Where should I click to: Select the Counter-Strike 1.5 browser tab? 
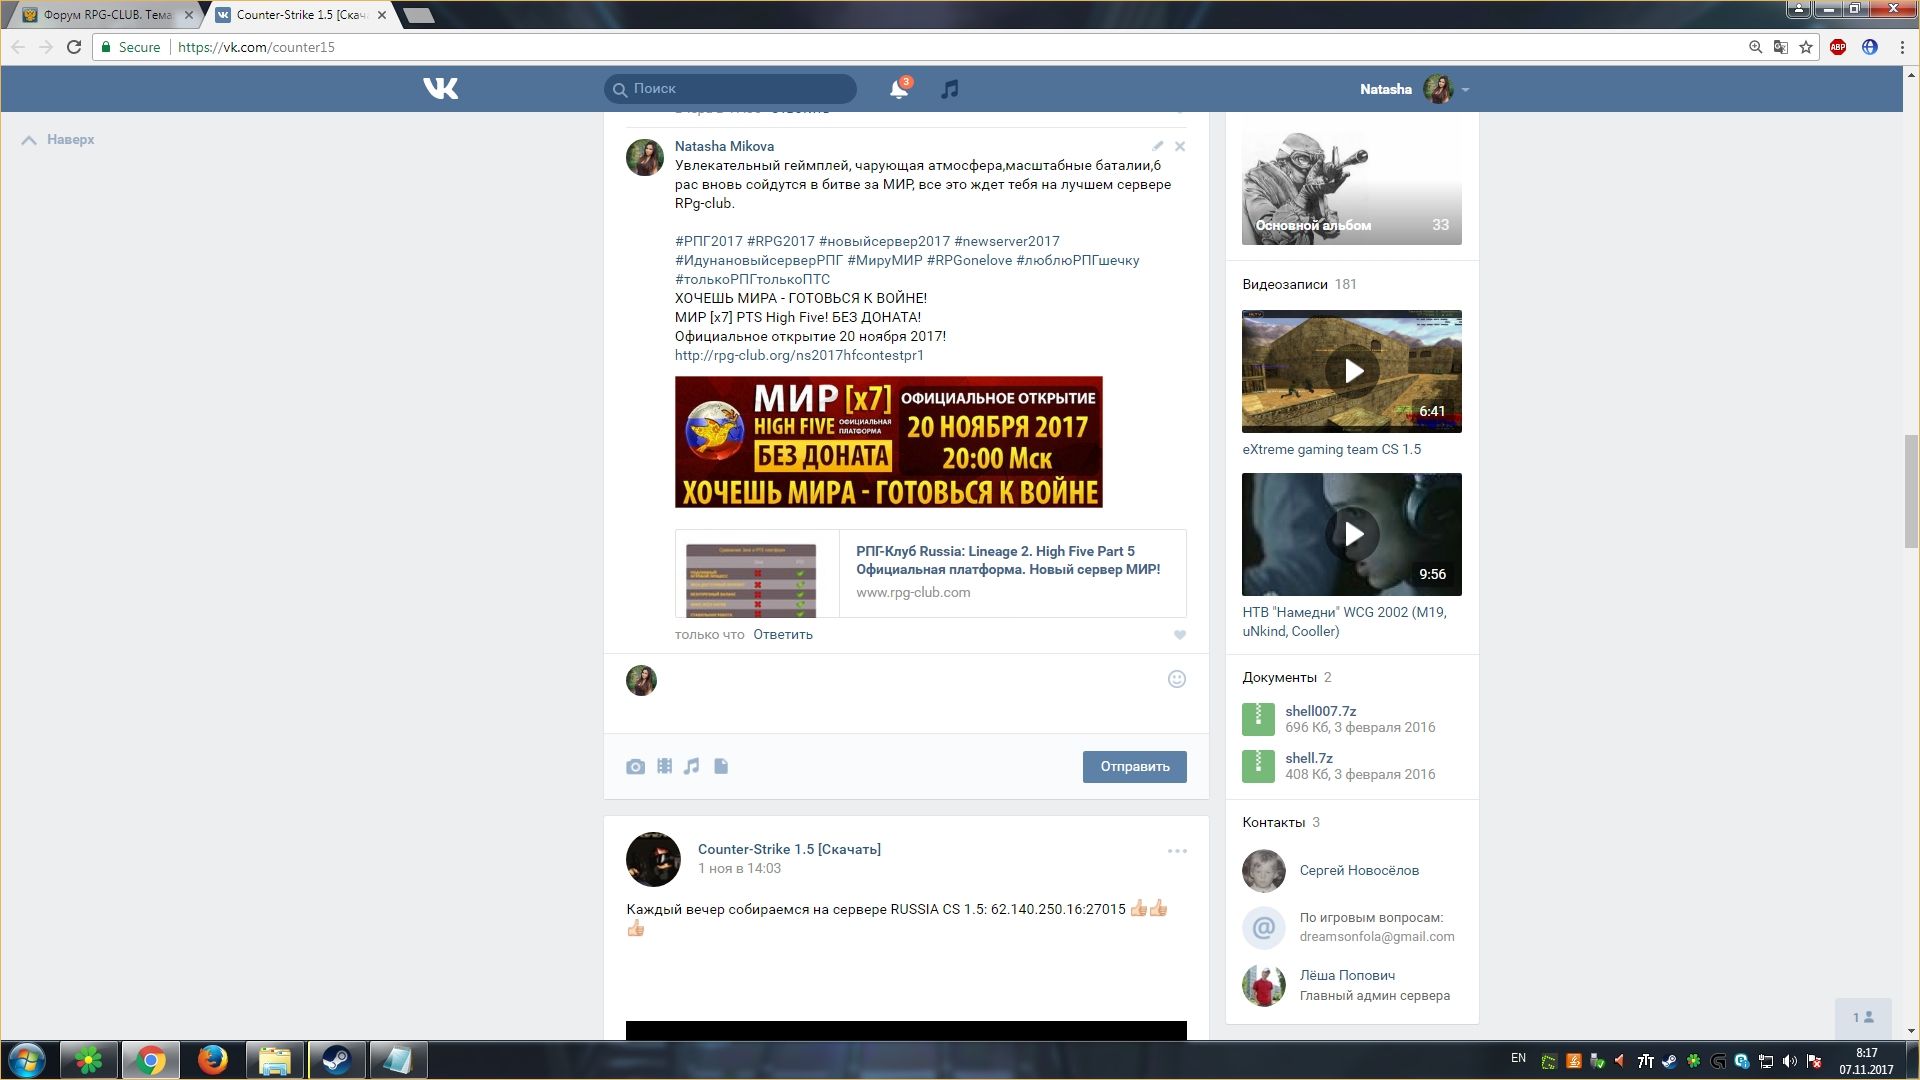tap(300, 15)
